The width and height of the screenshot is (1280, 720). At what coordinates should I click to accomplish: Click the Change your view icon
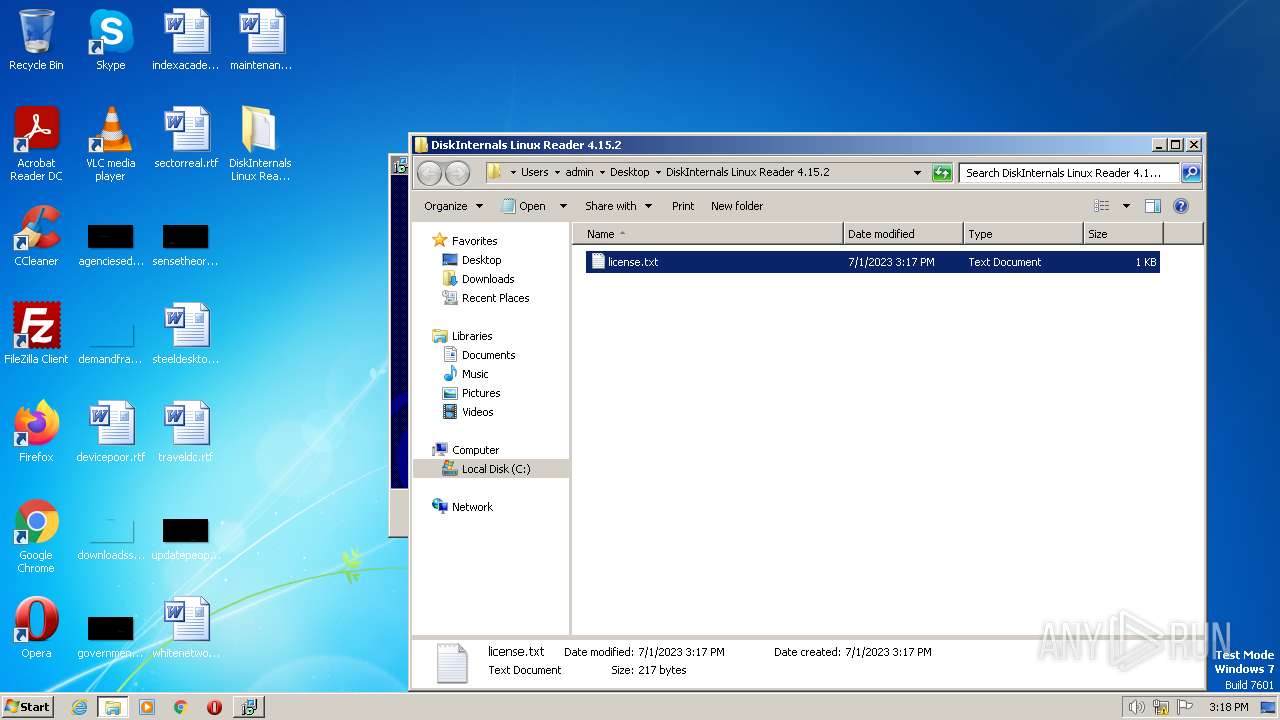tap(1102, 206)
